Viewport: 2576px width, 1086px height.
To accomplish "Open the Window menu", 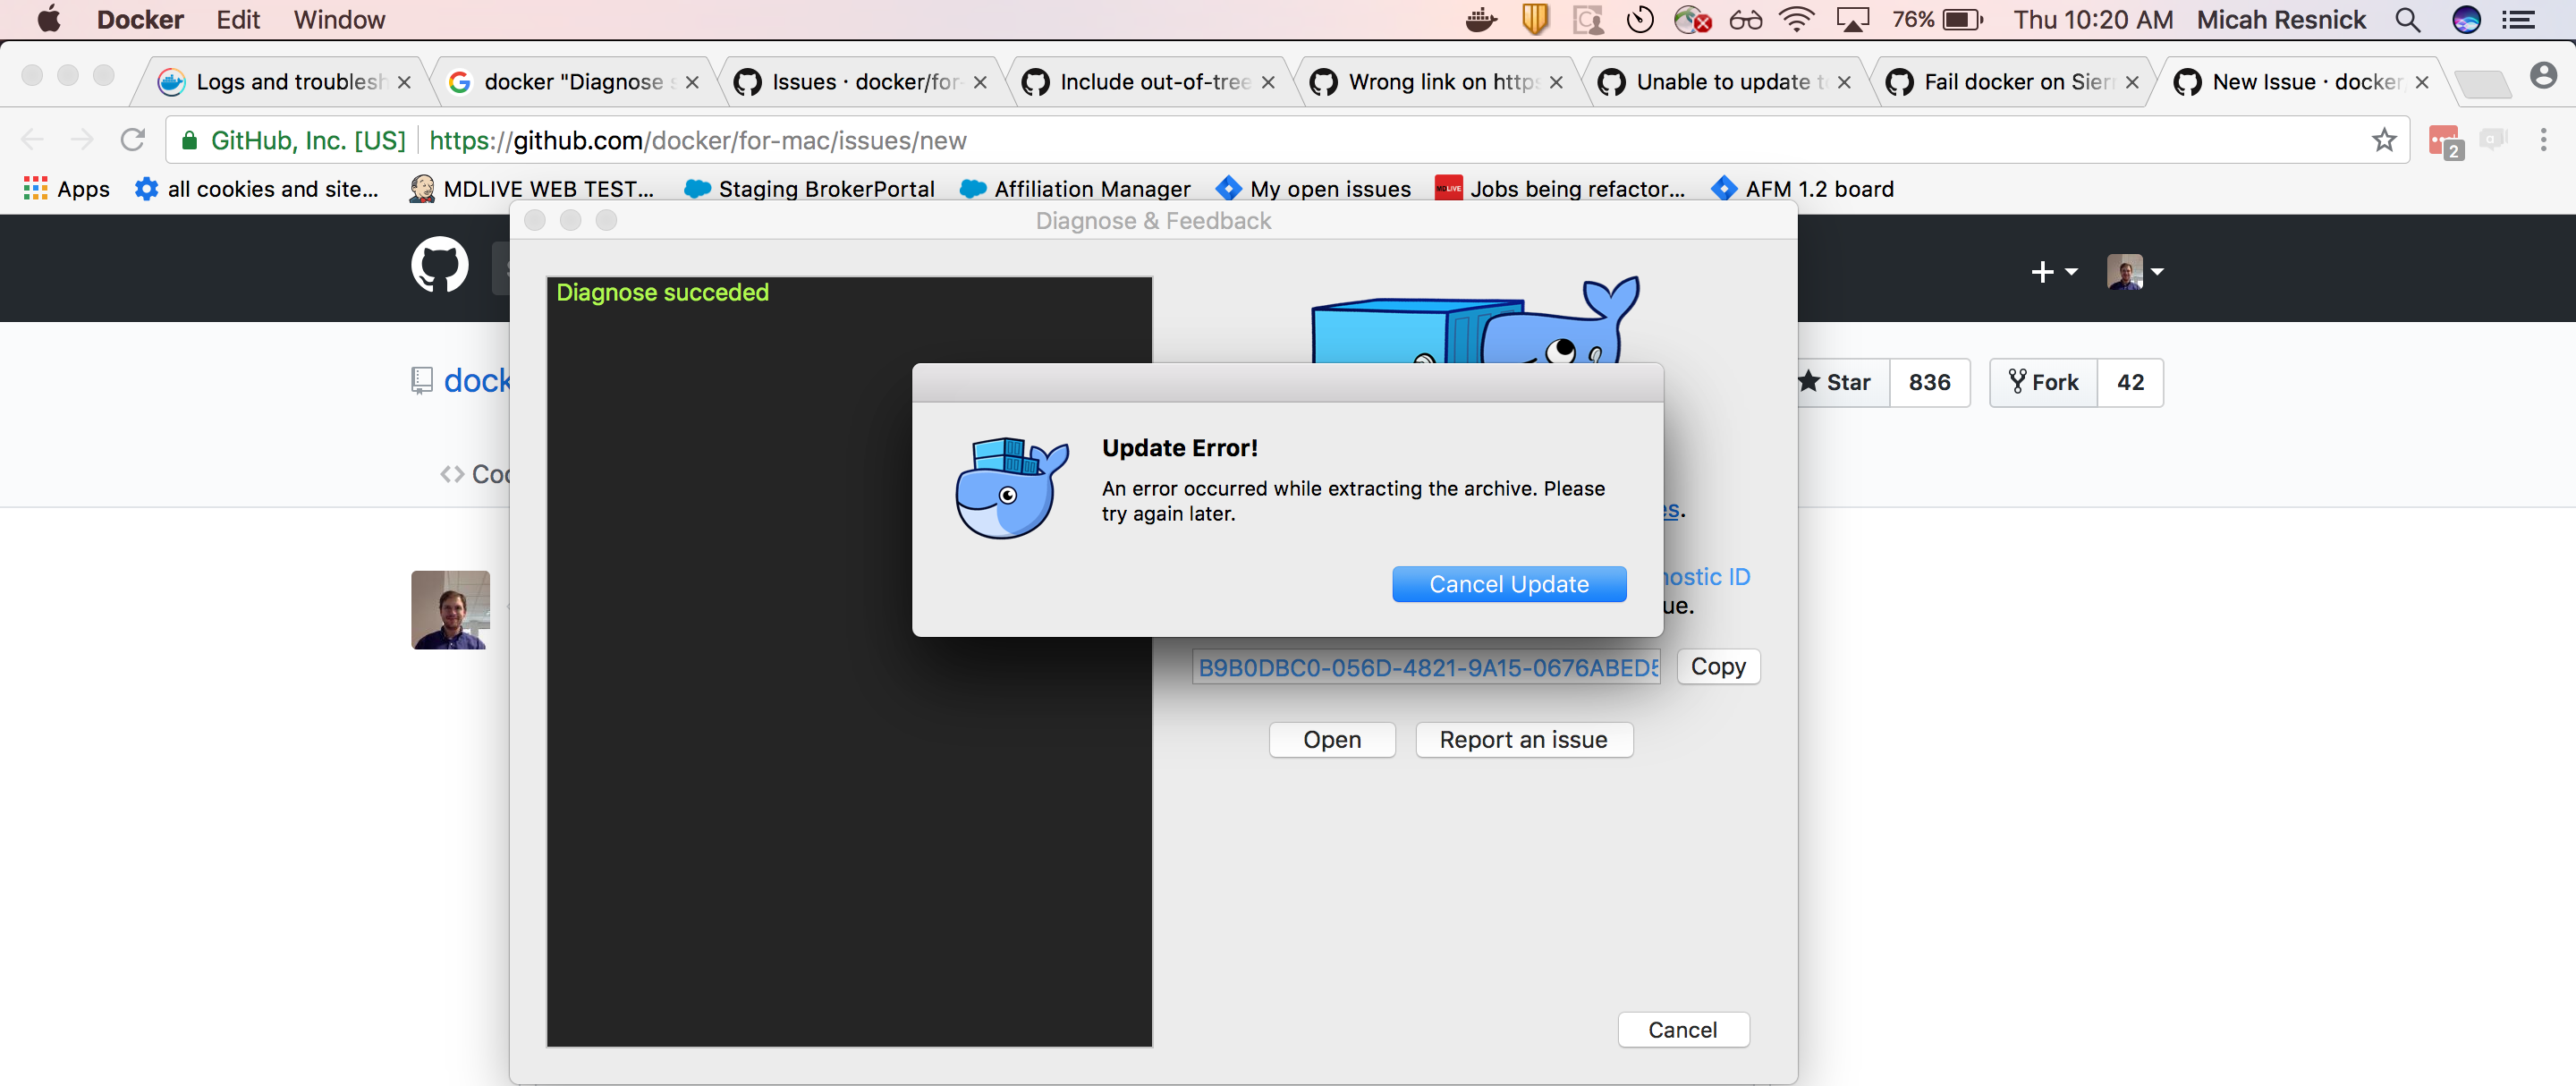I will pos(339,20).
